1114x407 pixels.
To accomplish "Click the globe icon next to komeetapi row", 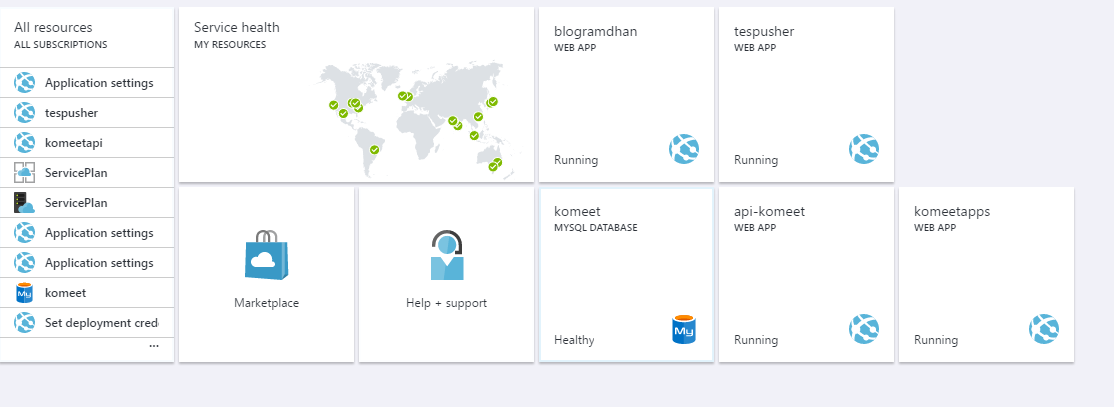I will pos(25,143).
